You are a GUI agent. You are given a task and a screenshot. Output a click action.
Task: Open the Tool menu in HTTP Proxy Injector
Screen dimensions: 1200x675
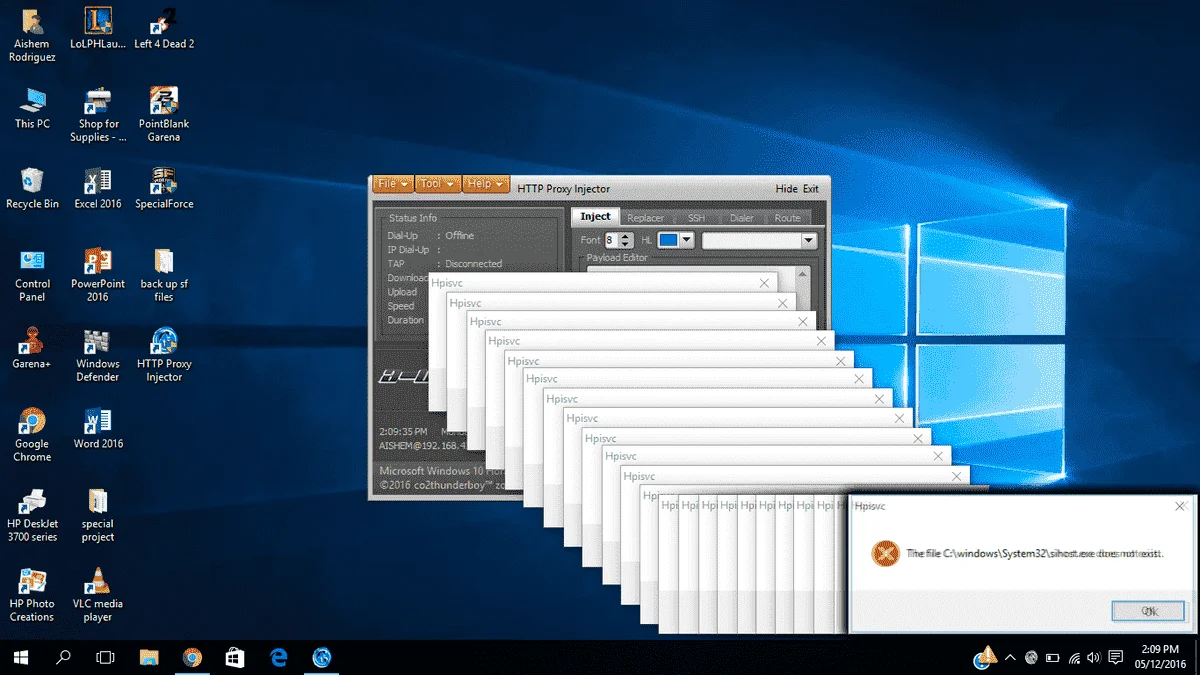click(437, 184)
